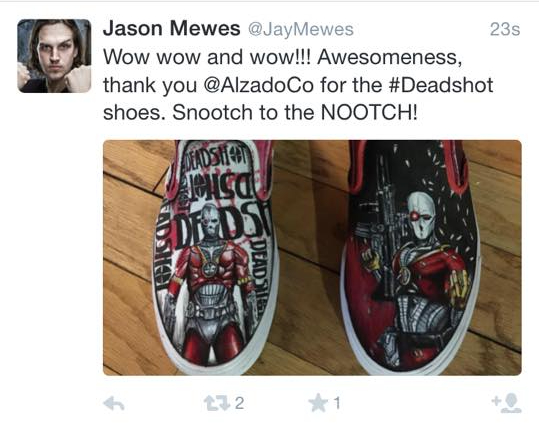Open the 23s tweet timestamp

click(x=505, y=29)
